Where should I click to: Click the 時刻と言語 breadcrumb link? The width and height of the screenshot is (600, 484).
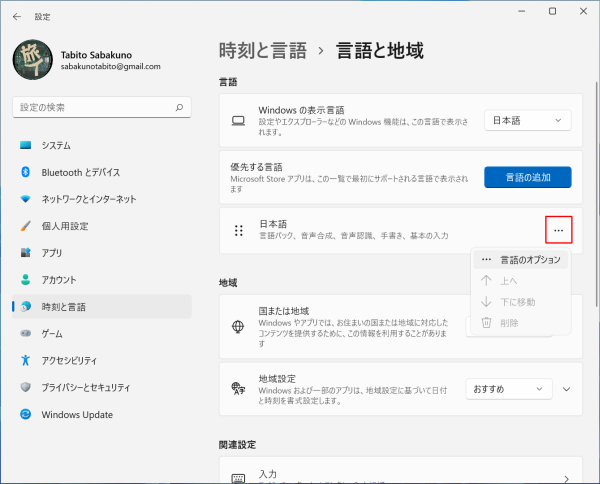pyautogui.click(x=263, y=51)
